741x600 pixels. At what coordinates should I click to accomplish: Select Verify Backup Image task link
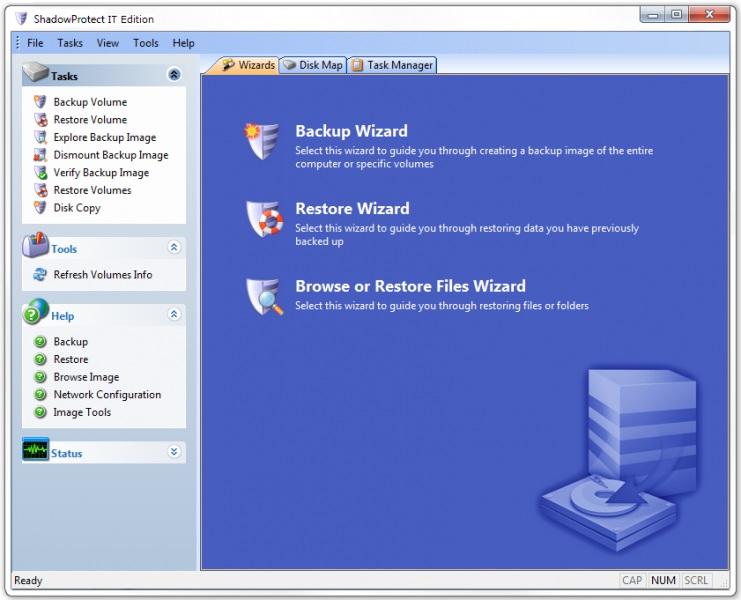(101, 172)
